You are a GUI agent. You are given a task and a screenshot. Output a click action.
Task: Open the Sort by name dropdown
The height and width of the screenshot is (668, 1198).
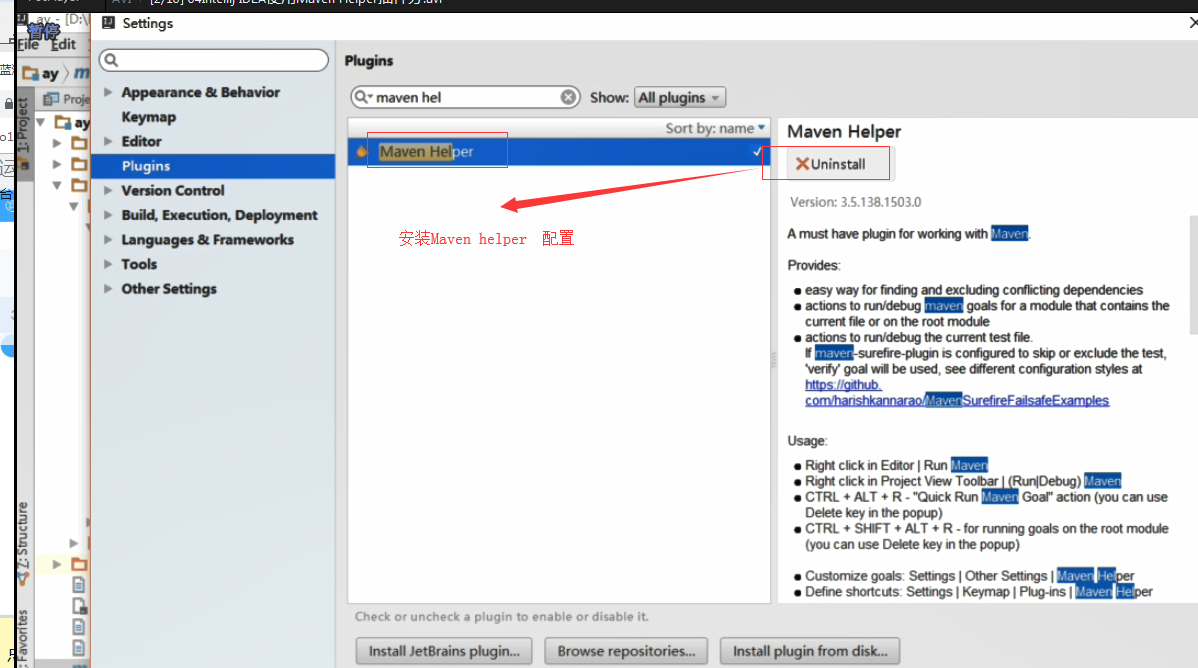[714, 128]
